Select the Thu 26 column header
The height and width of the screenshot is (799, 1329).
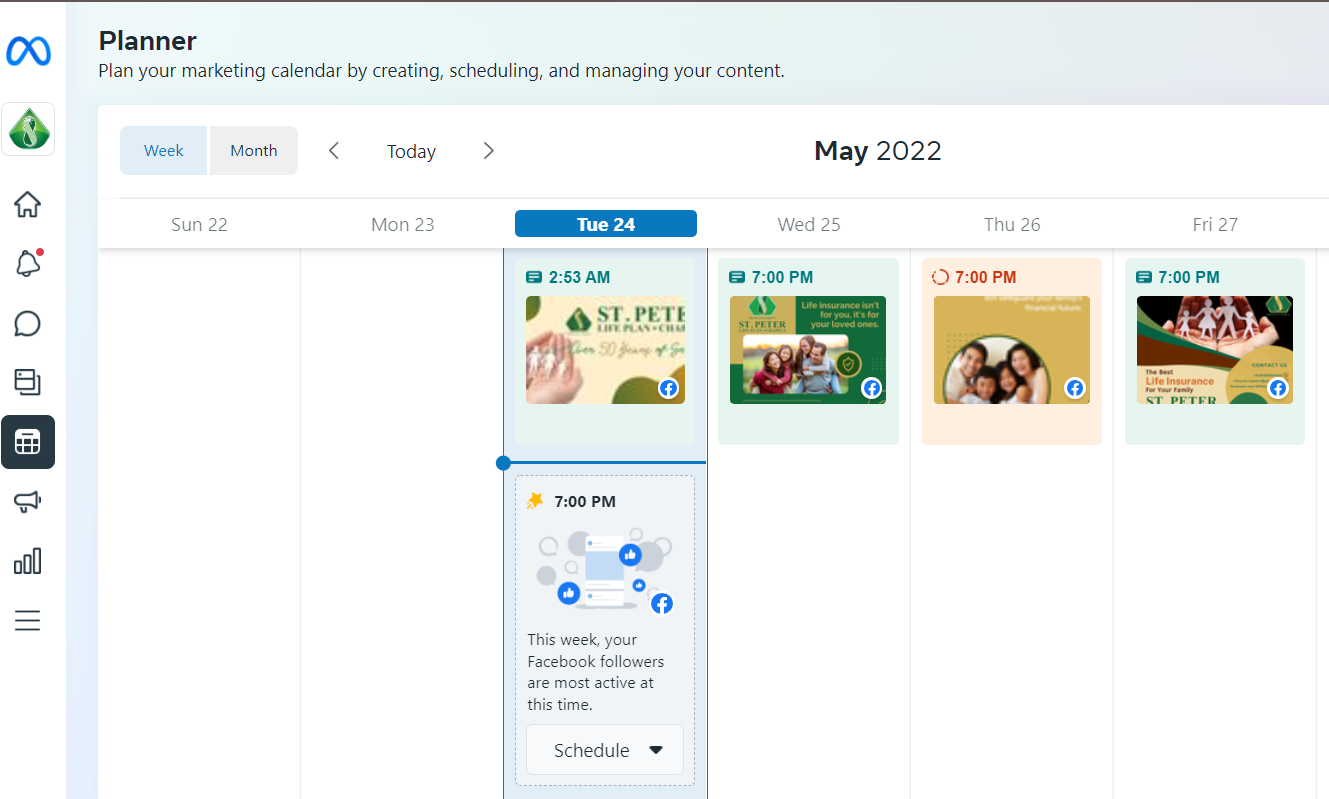click(x=1012, y=224)
